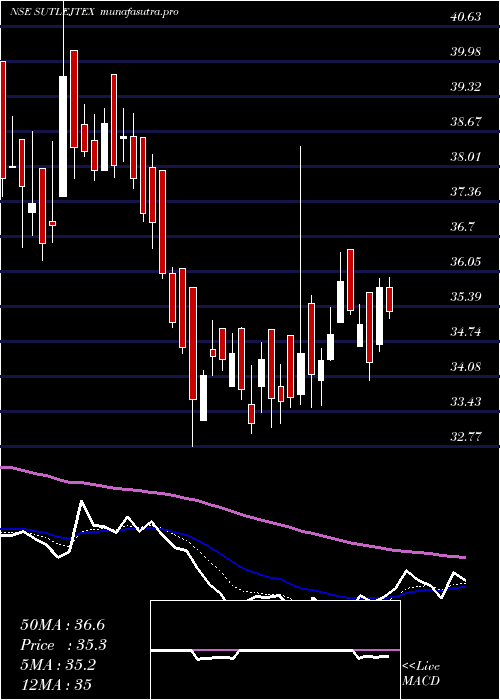Click the NSE SUTLEJTEX chart title

pos(52,12)
